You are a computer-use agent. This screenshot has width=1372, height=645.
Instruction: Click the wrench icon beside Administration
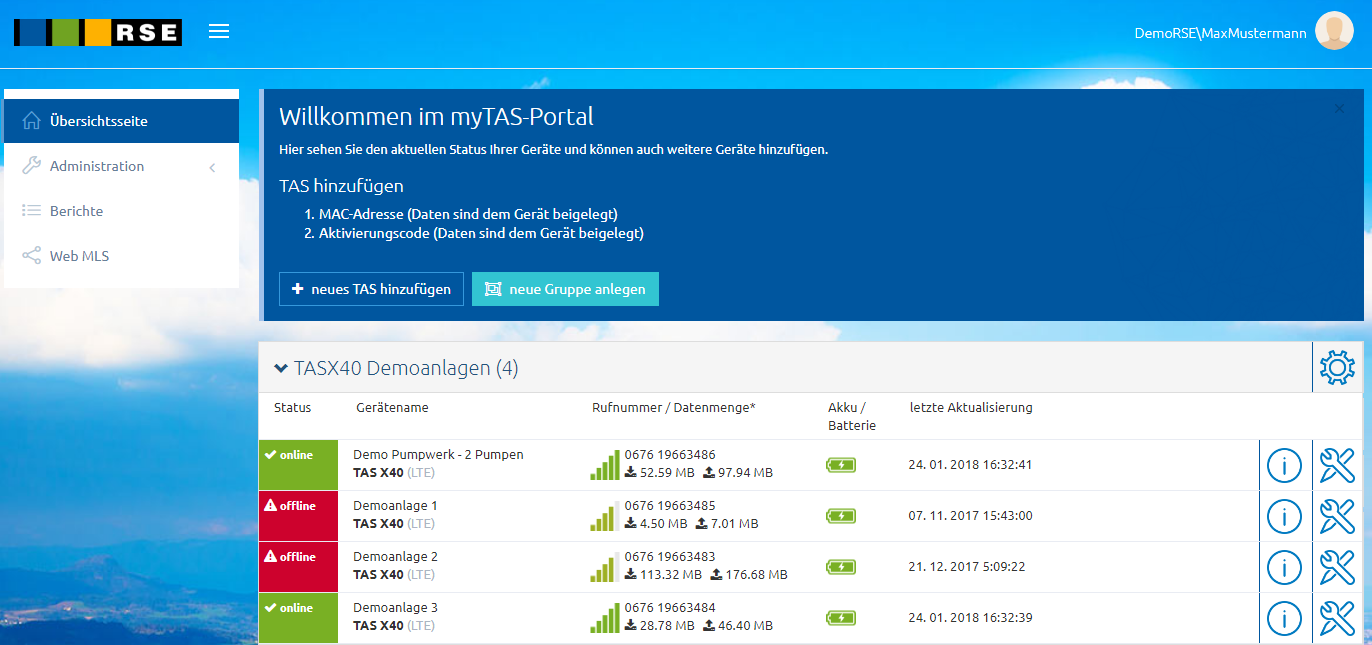coord(32,166)
